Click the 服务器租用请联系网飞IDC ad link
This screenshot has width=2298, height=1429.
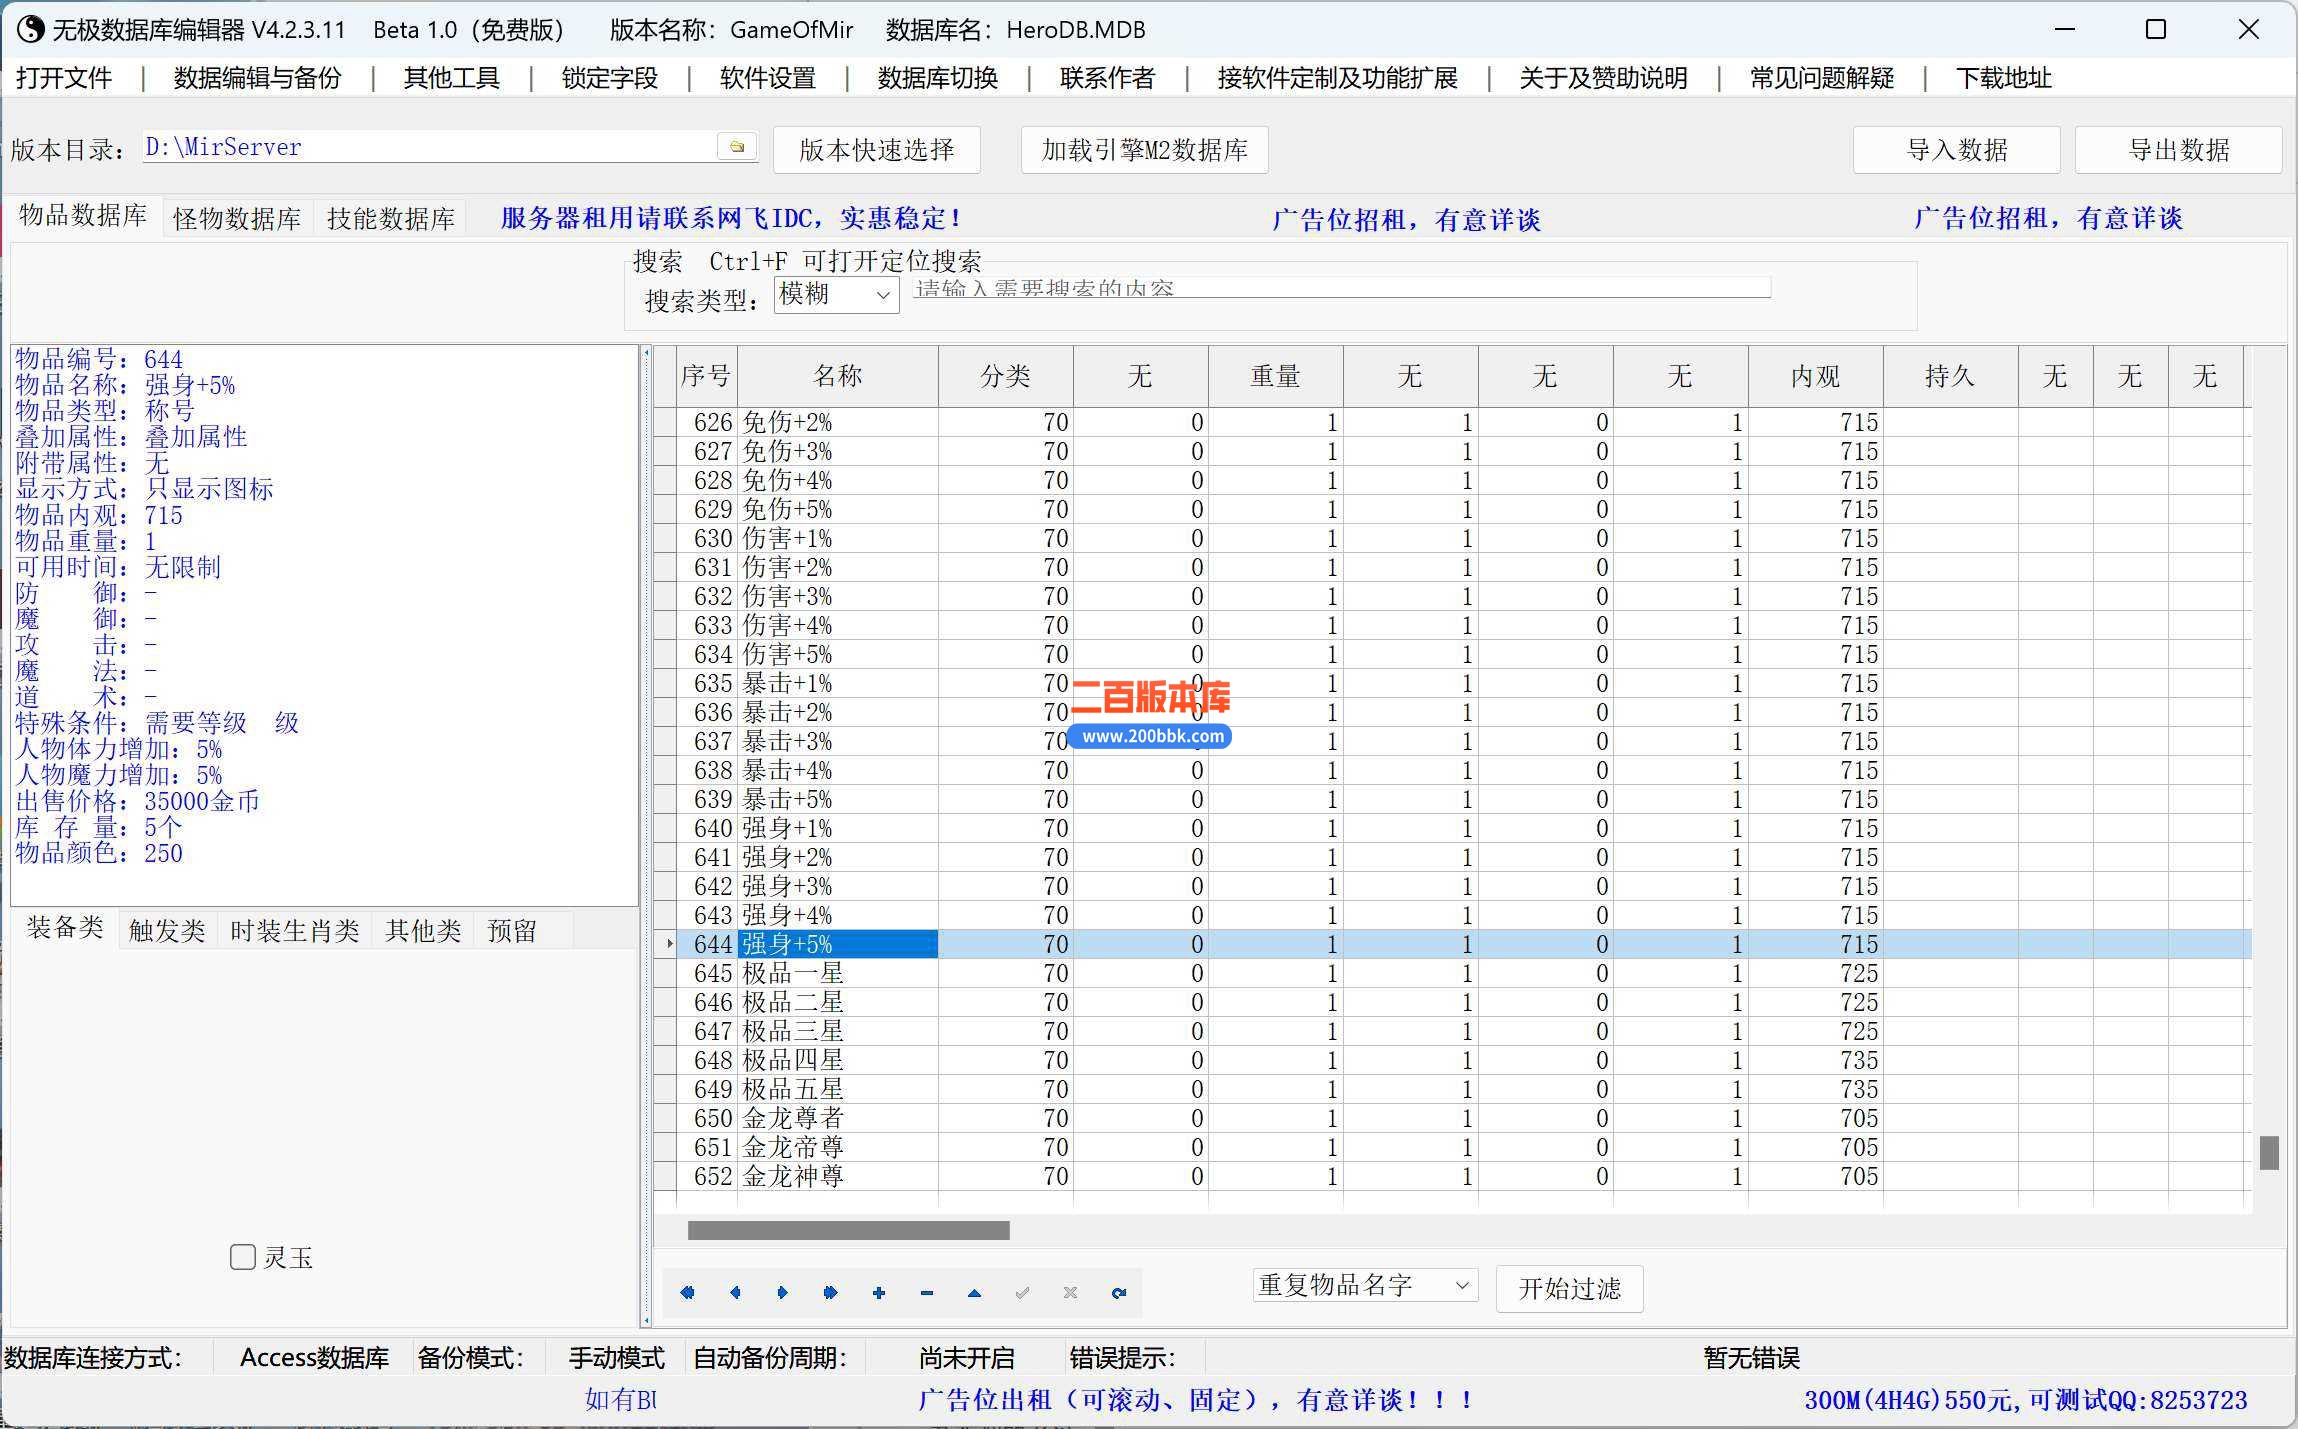coord(731,218)
